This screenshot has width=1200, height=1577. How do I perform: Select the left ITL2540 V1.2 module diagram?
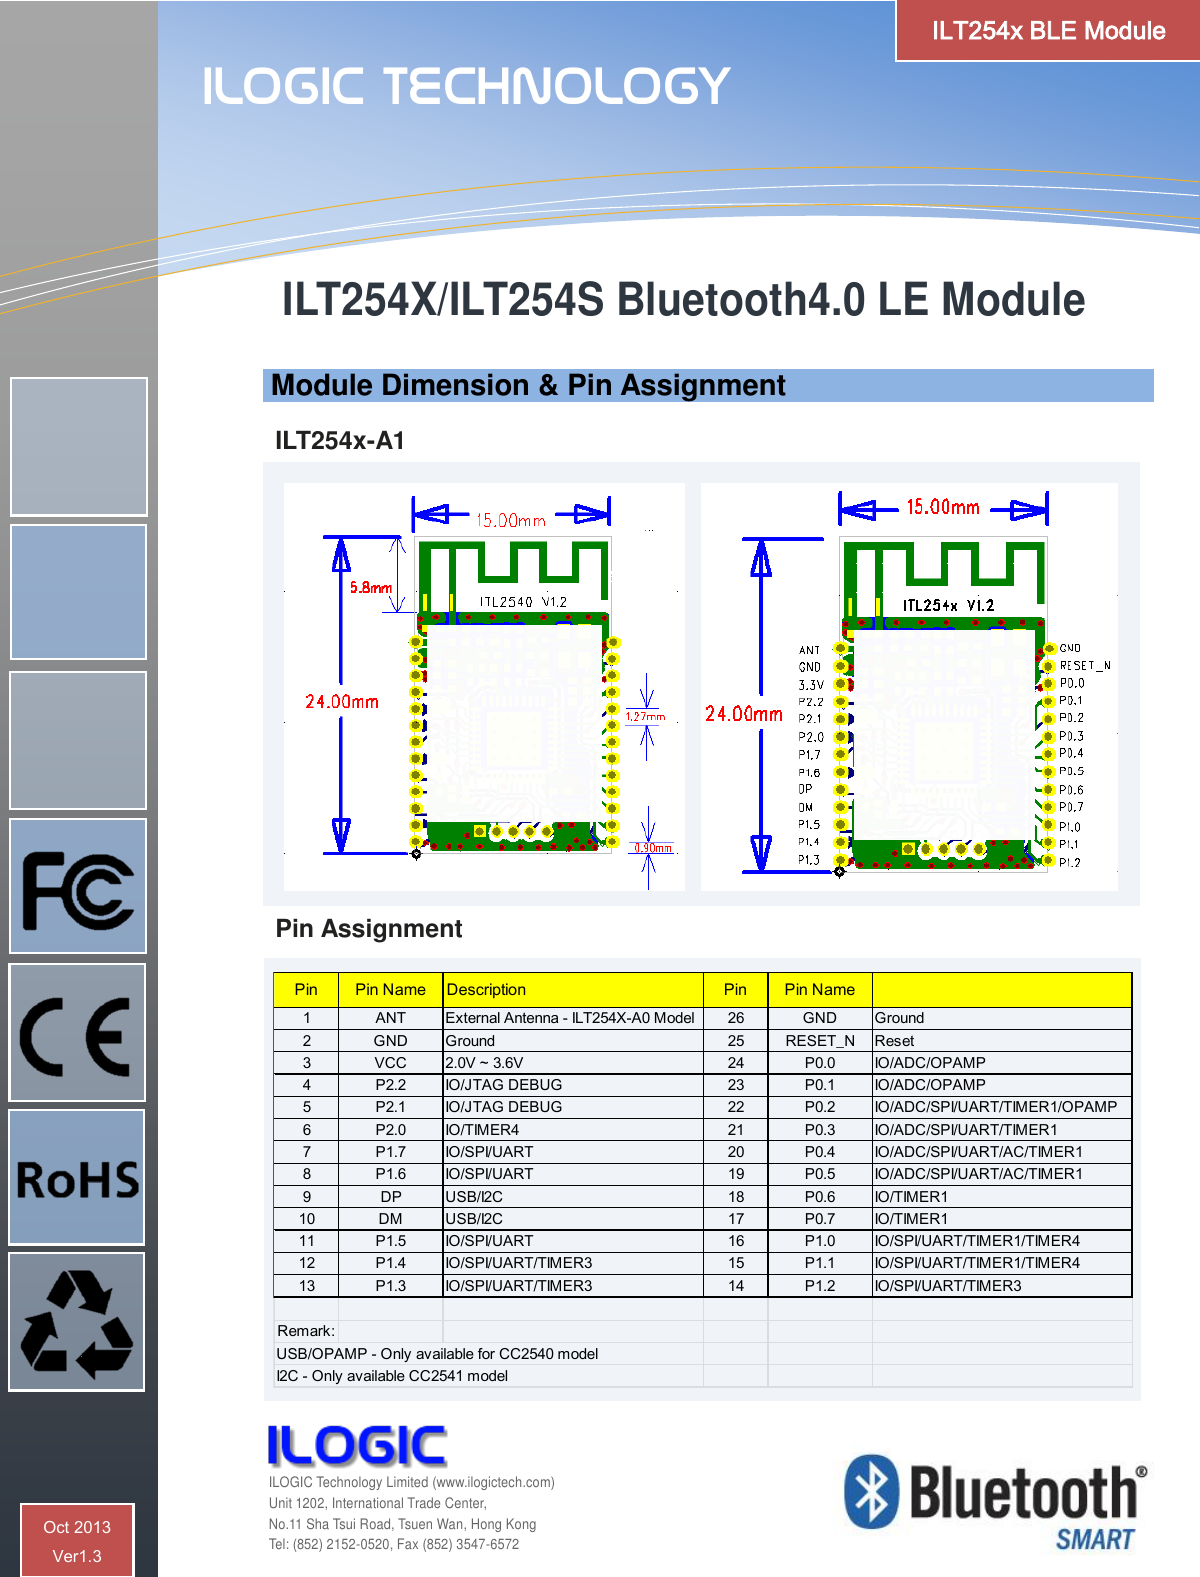click(484, 687)
